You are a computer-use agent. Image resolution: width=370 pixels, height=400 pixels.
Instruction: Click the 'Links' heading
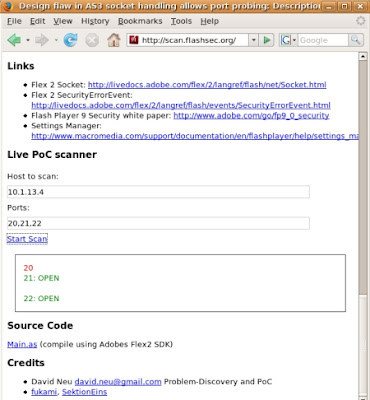[x=21, y=66]
